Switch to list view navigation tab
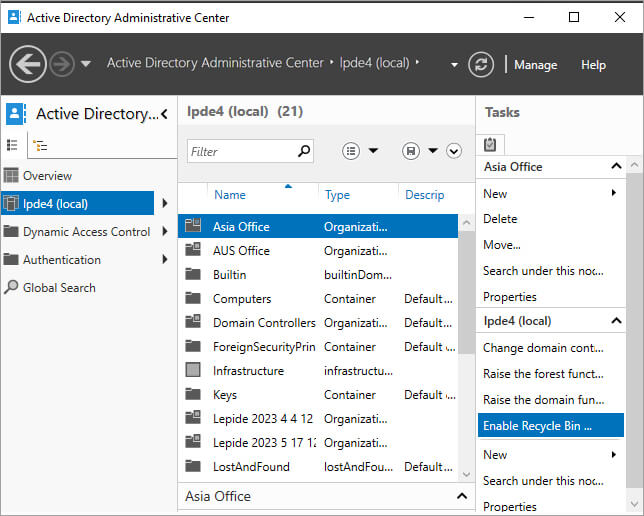644x516 pixels. click(12, 145)
